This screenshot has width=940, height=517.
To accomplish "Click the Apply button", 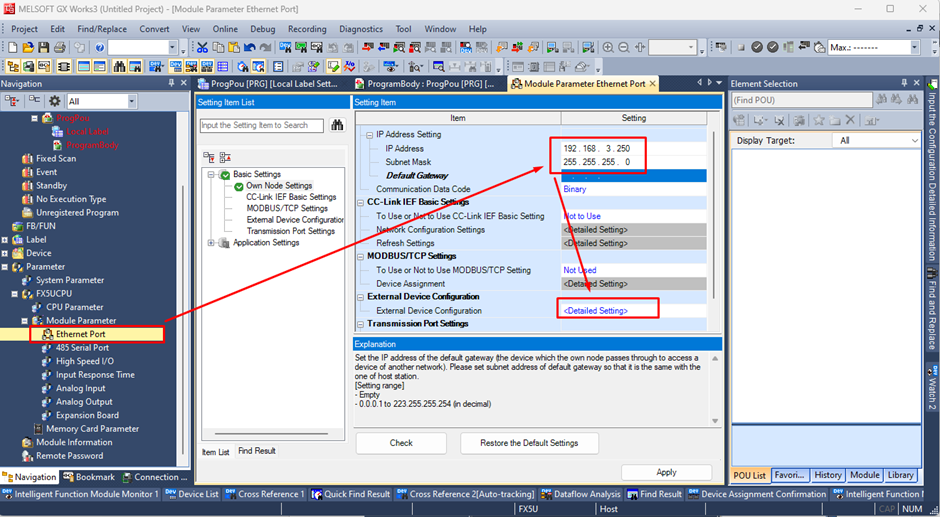I will tap(666, 473).
